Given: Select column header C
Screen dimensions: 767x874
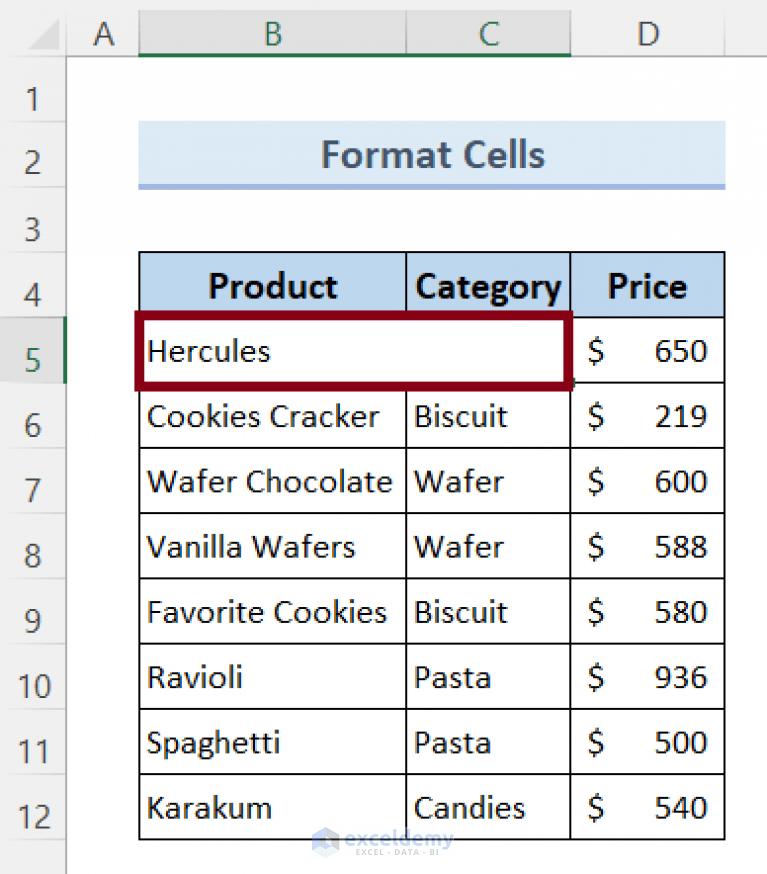Looking at the screenshot, I should pos(488,33).
